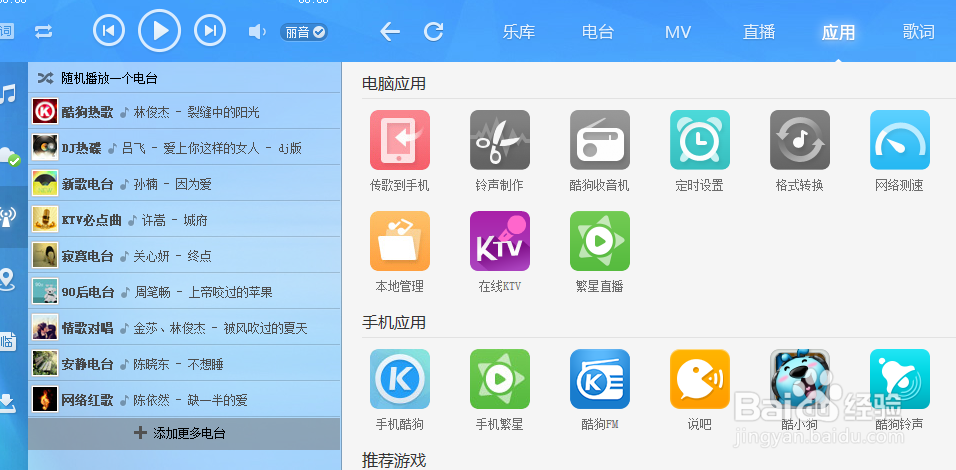Switch to the 直播 tab

(x=759, y=32)
